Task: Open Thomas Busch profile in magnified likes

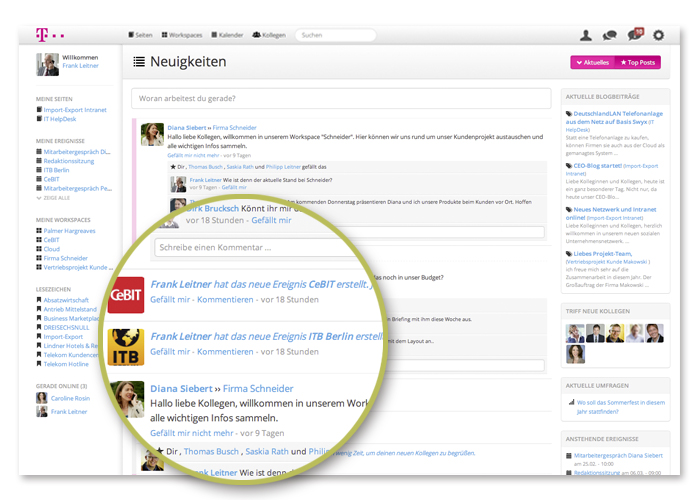Action: click(x=211, y=451)
